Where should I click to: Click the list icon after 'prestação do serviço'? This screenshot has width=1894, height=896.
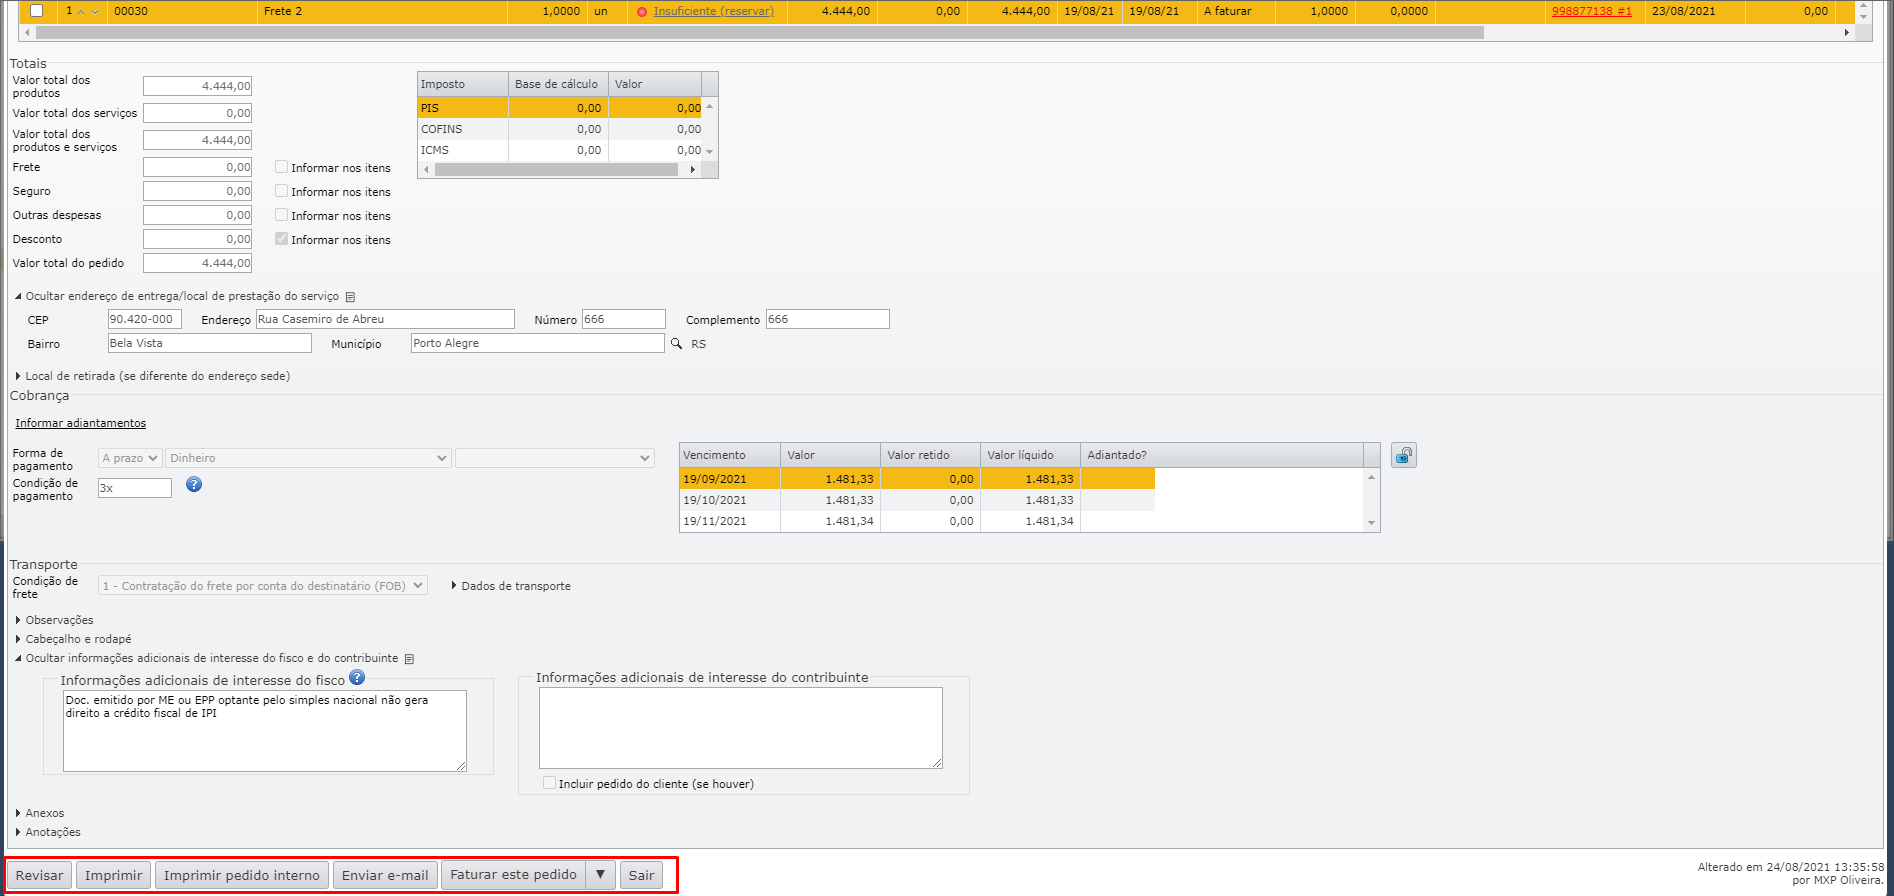point(350,297)
